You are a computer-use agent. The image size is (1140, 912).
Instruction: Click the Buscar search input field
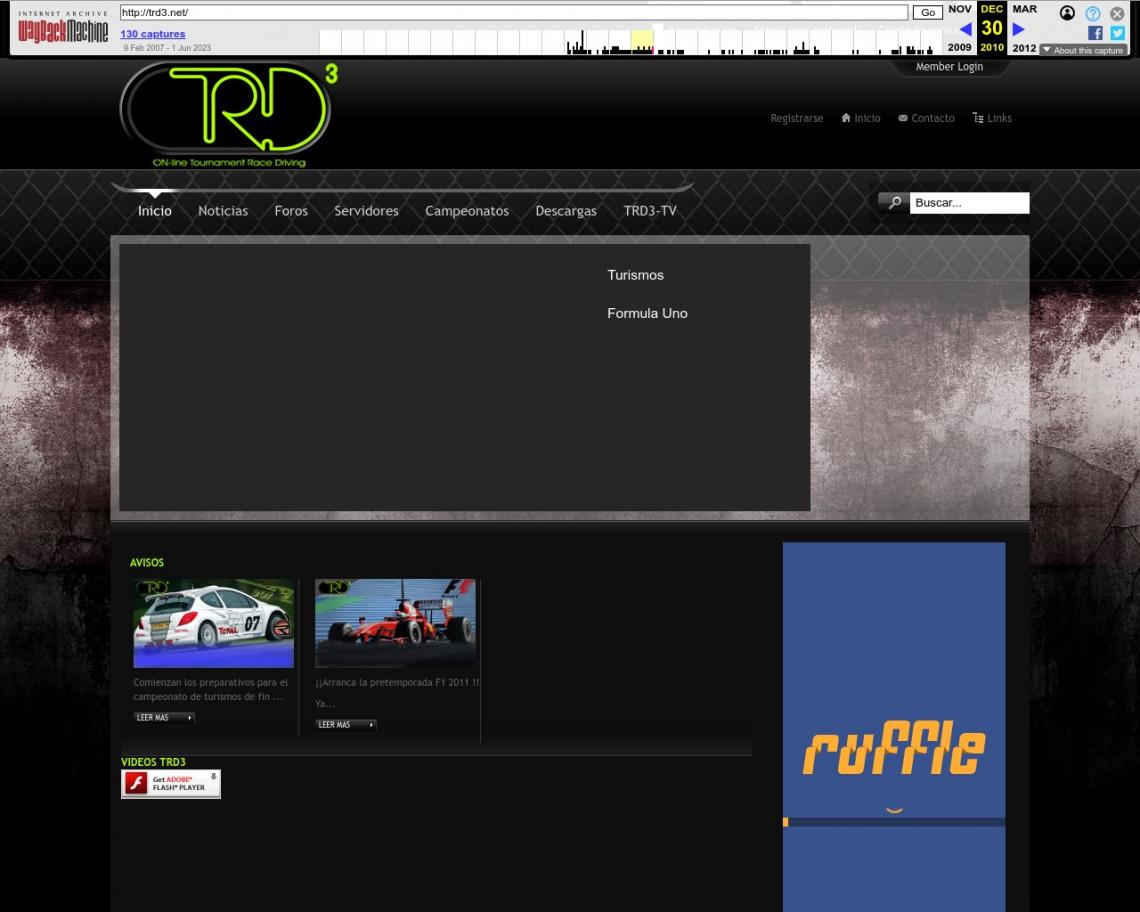(x=968, y=203)
